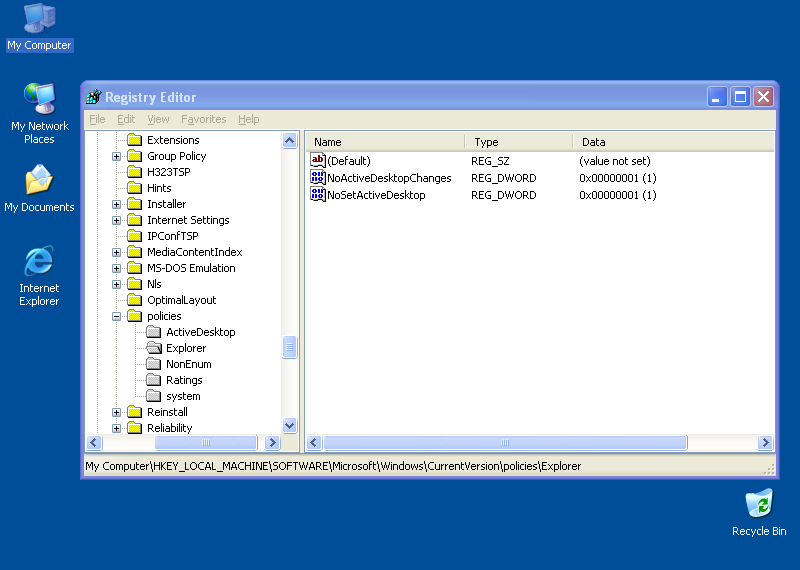The width and height of the screenshot is (800, 570).
Task: Click the open Explorer folder icon
Action: 154,348
